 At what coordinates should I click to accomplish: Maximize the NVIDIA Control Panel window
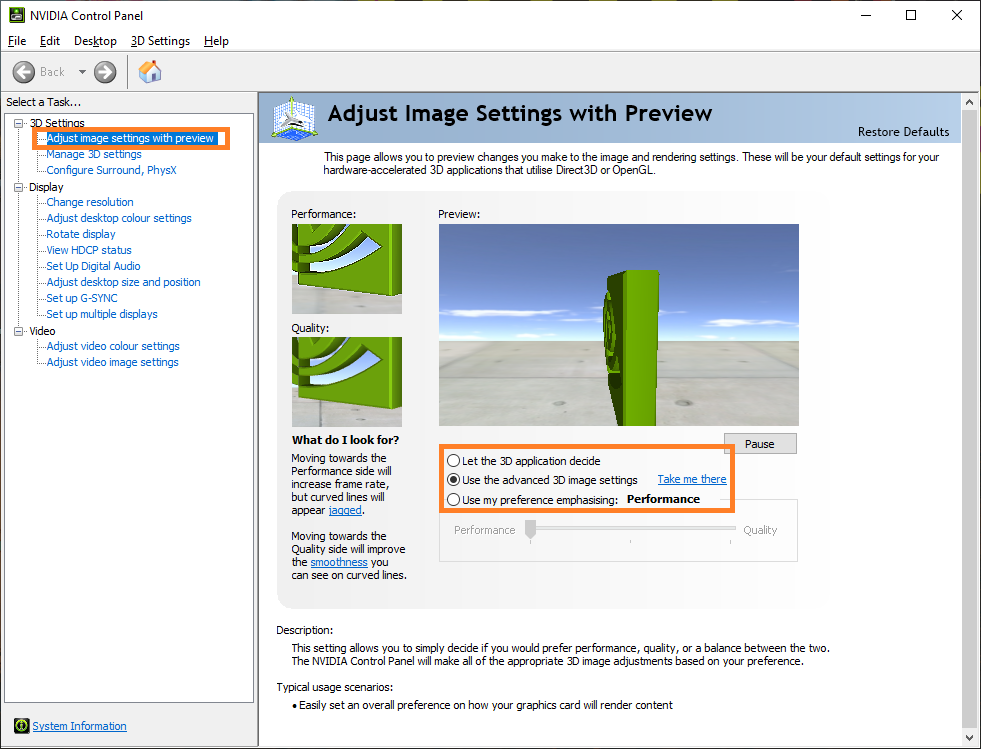tap(911, 15)
